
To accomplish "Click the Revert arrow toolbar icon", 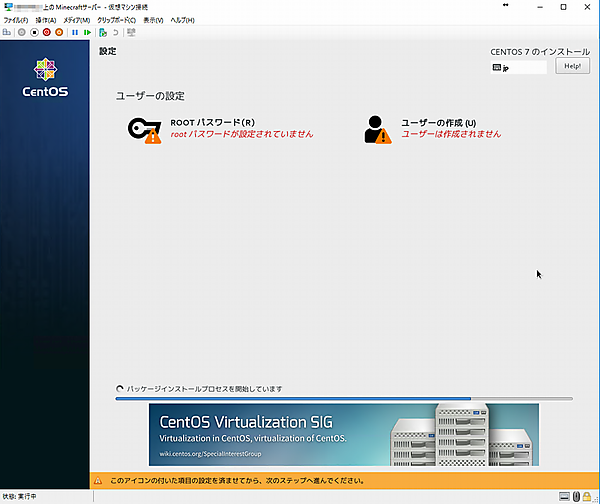I will point(114,32).
